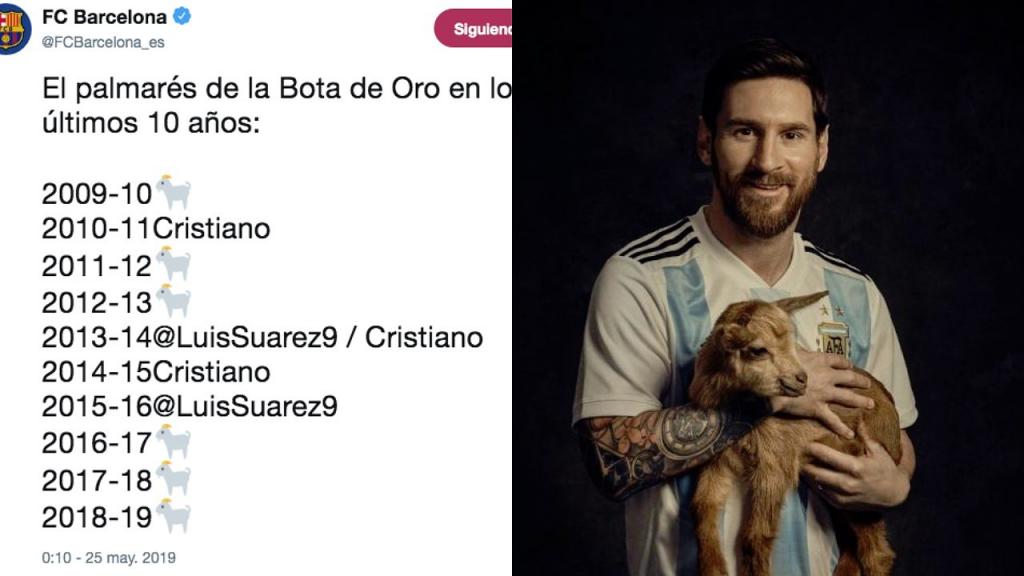Open the photo of player holding goat
The height and width of the screenshot is (576, 1024).
point(768,288)
